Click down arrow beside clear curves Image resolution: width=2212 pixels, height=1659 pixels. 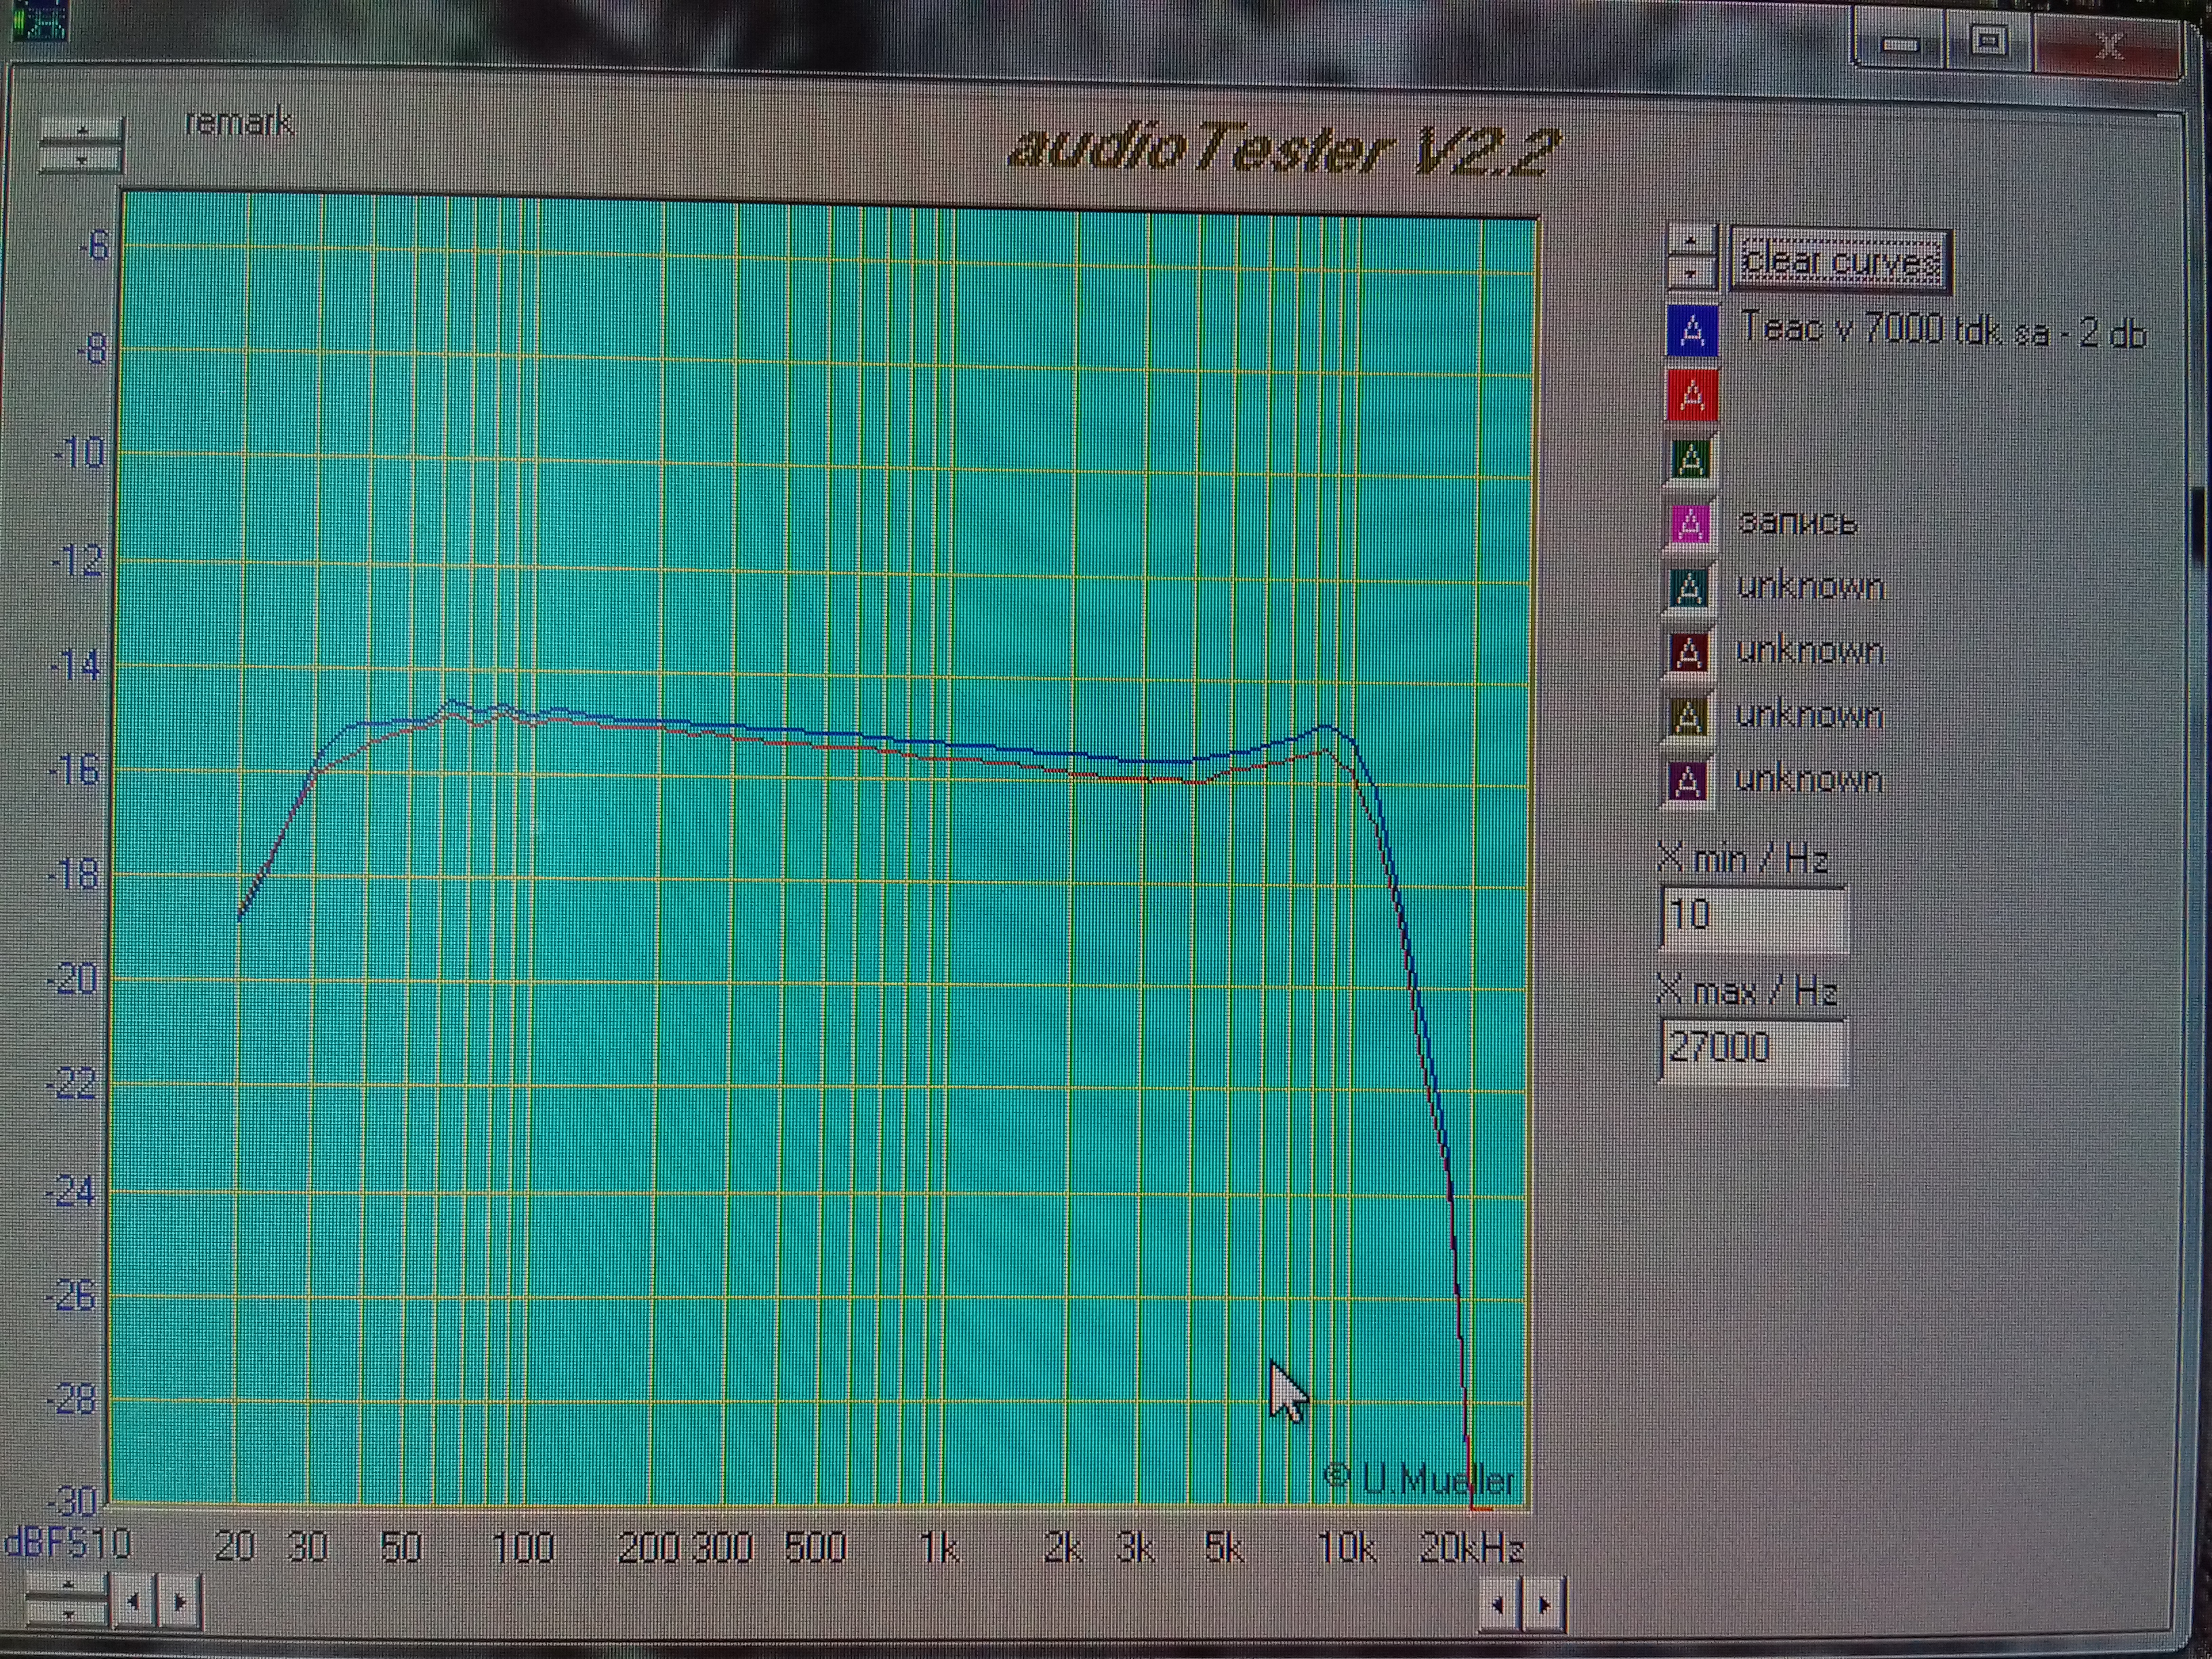click(1691, 271)
